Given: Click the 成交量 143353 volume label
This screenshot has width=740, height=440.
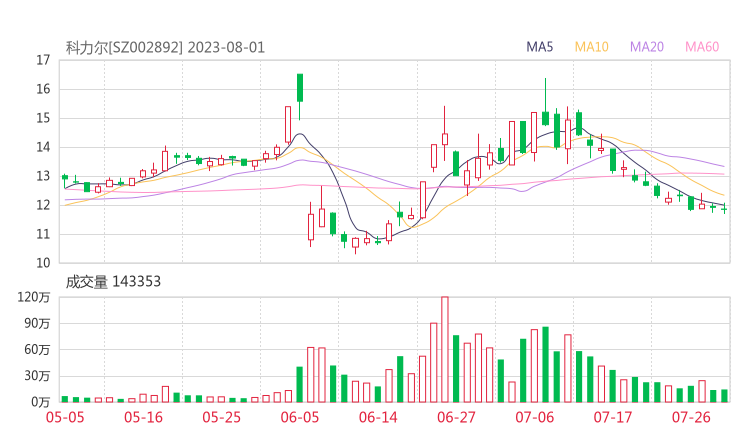Looking at the screenshot, I should tap(113, 282).
